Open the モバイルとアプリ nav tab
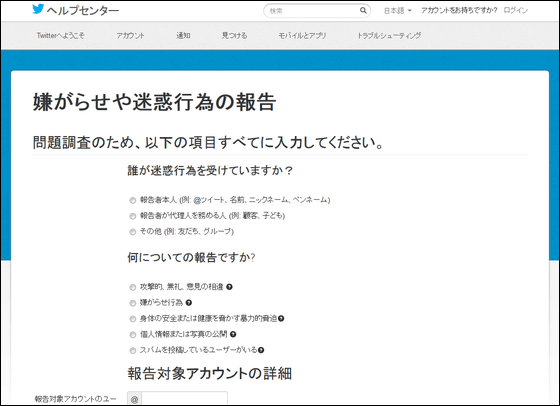560x406 pixels. (x=302, y=35)
